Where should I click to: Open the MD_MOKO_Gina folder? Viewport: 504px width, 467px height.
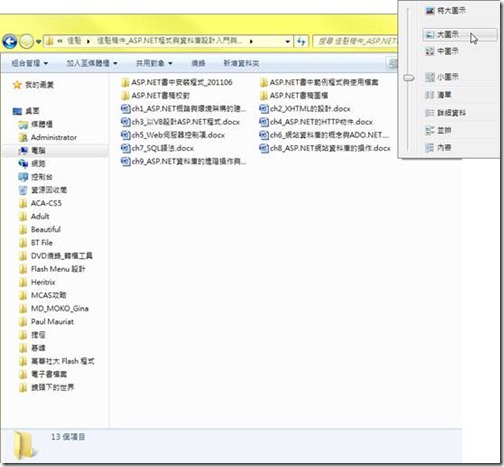tap(54, 308)
